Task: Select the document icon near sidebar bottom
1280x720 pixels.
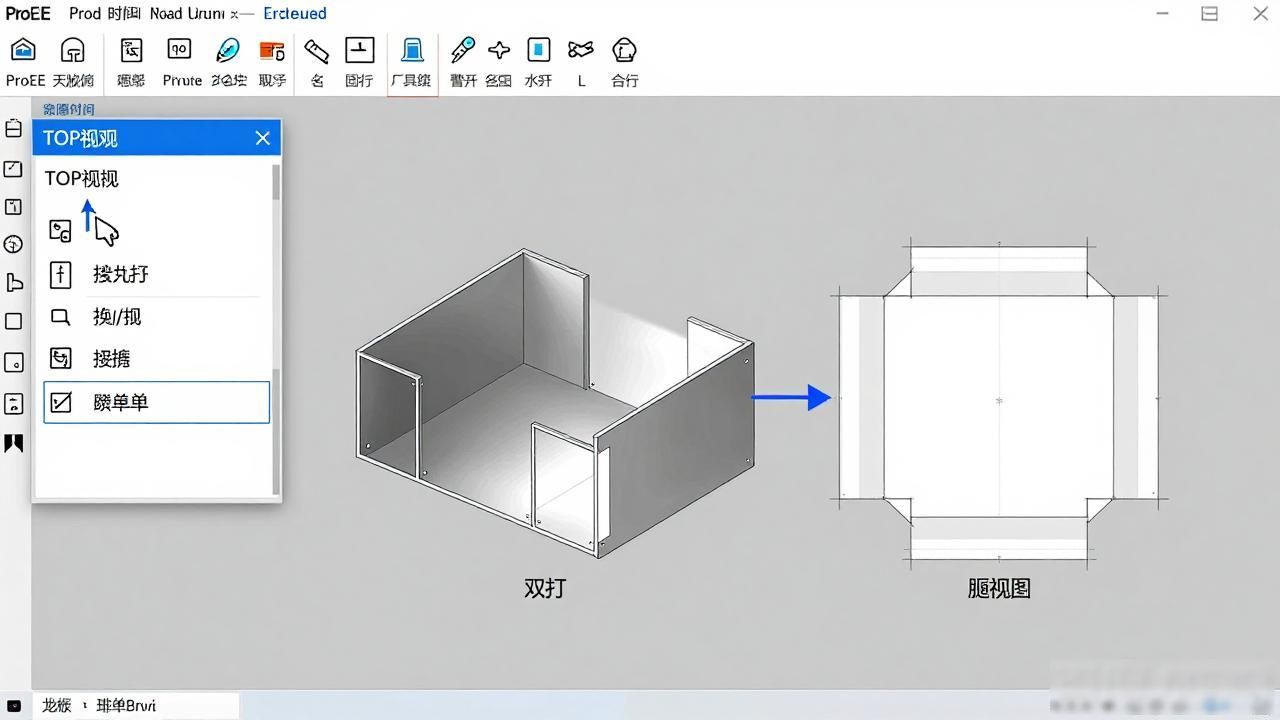Action: [x=14, y=403]
